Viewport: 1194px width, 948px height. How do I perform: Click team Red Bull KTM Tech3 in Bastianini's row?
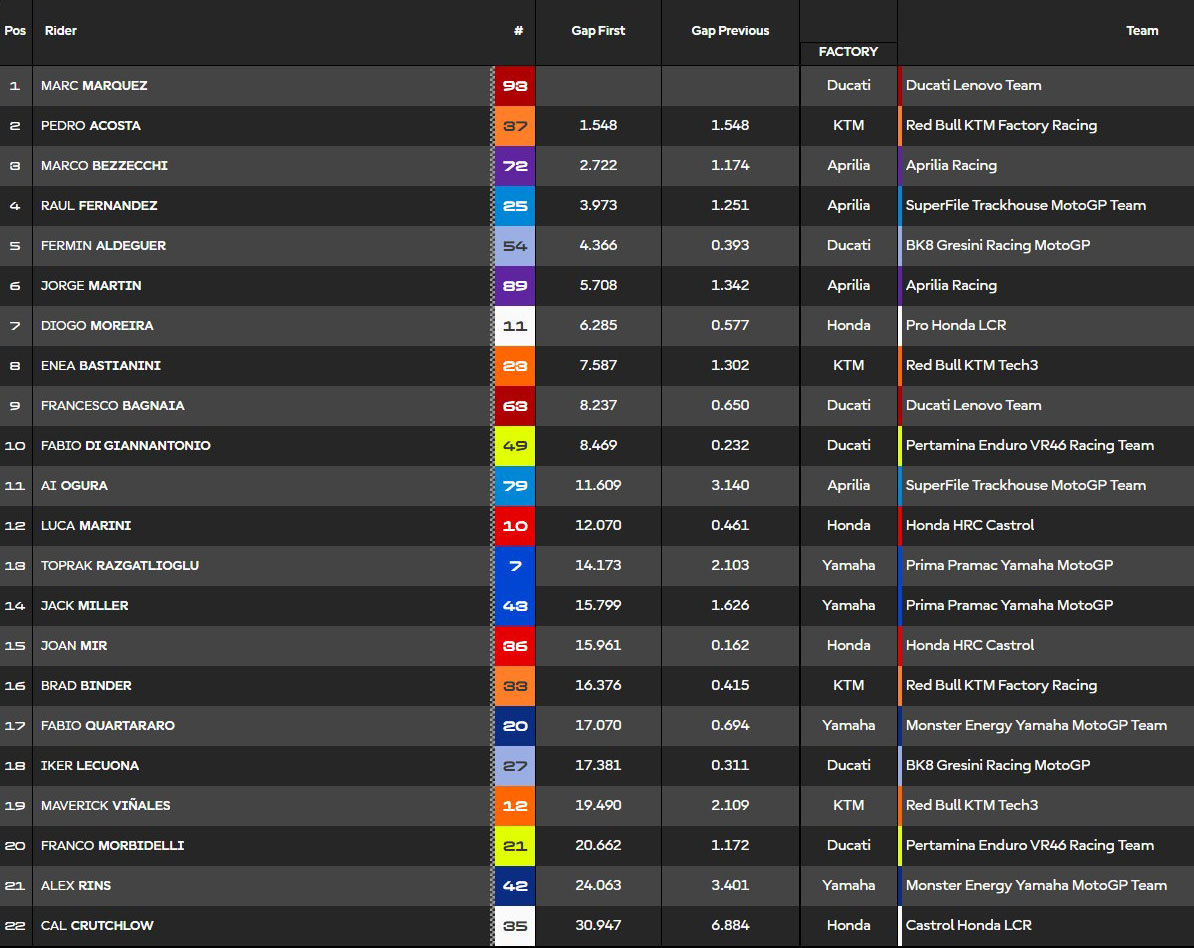(972, 365)
